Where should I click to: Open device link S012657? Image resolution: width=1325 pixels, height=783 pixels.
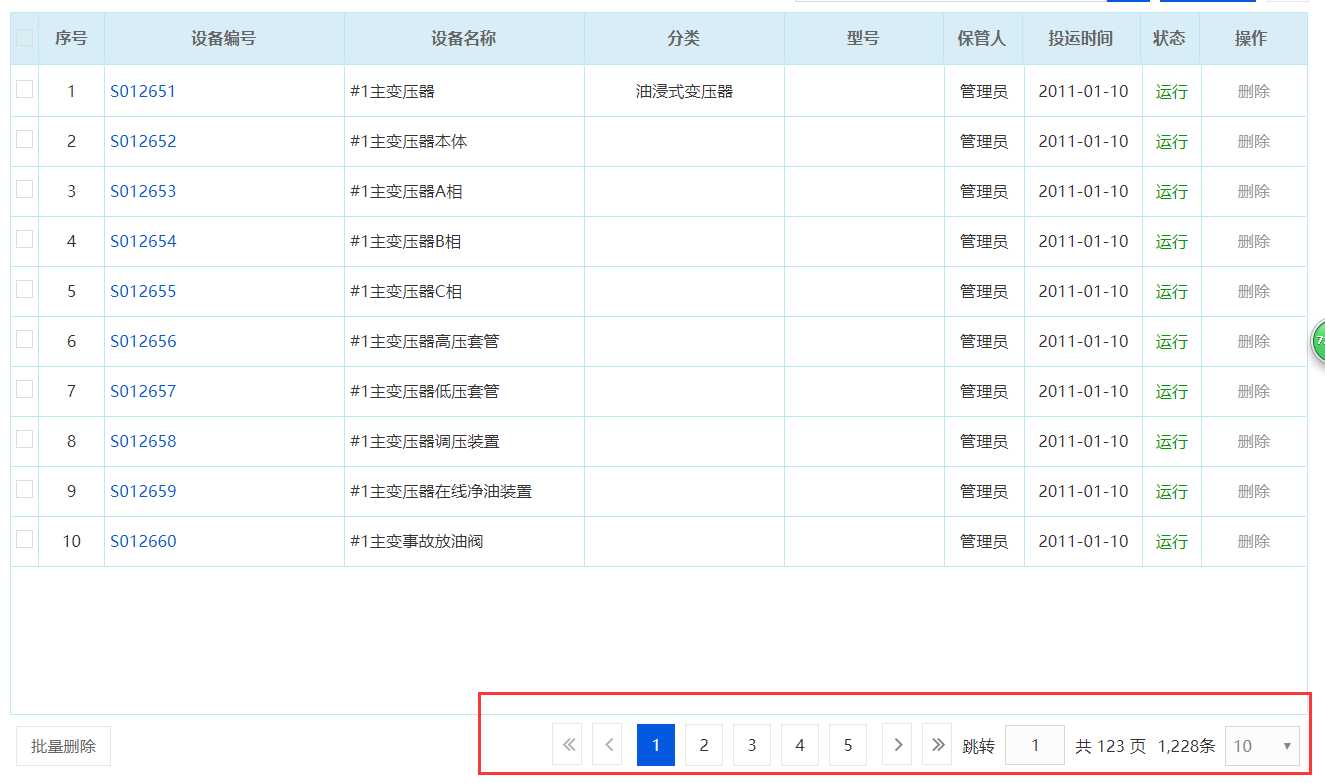[x=143, y=391]
